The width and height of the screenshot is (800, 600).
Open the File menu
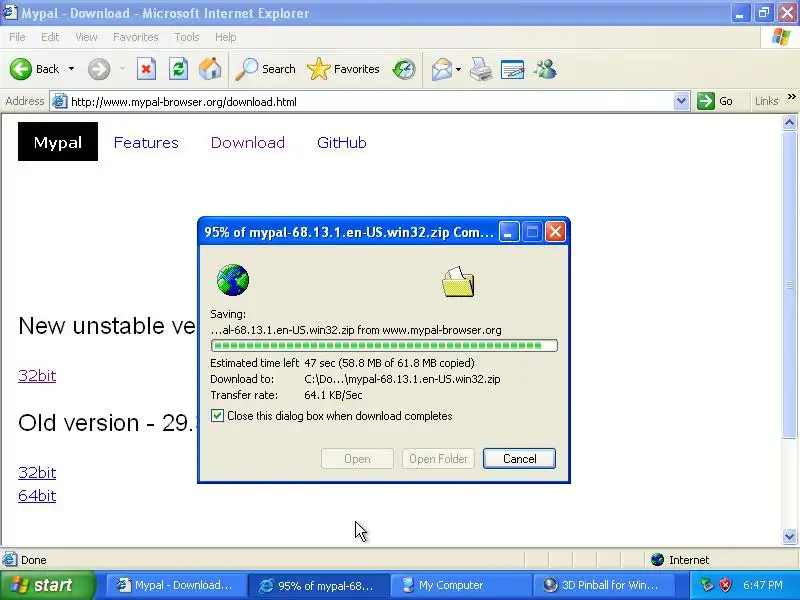(17, 37)
